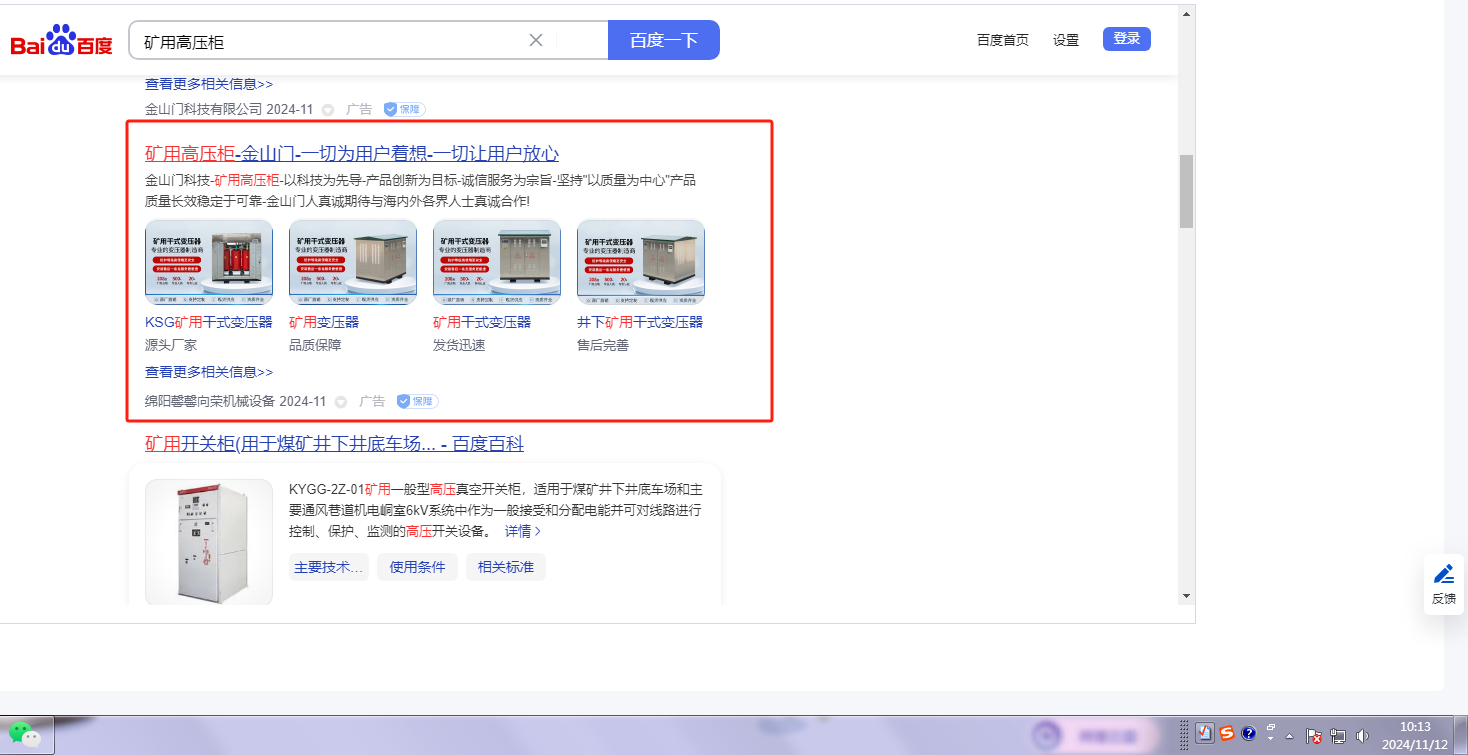Open 查看更多相关信息 above 绵阳馨馨向荣机械设备
The height and width of the screenshot is (755, 1468).
pyautogui.click(x=209, y=372)
